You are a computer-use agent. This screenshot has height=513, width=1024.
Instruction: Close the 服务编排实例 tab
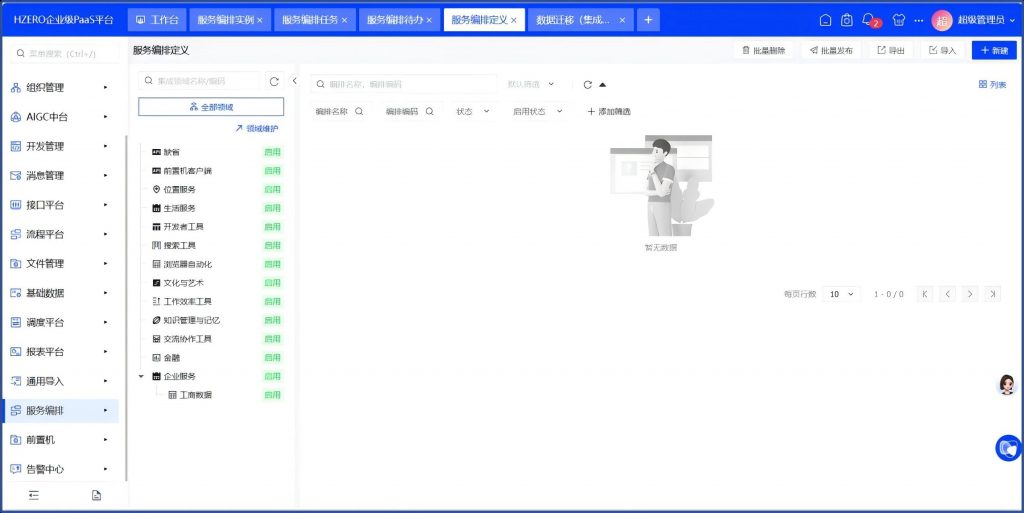tap(261, 20)
